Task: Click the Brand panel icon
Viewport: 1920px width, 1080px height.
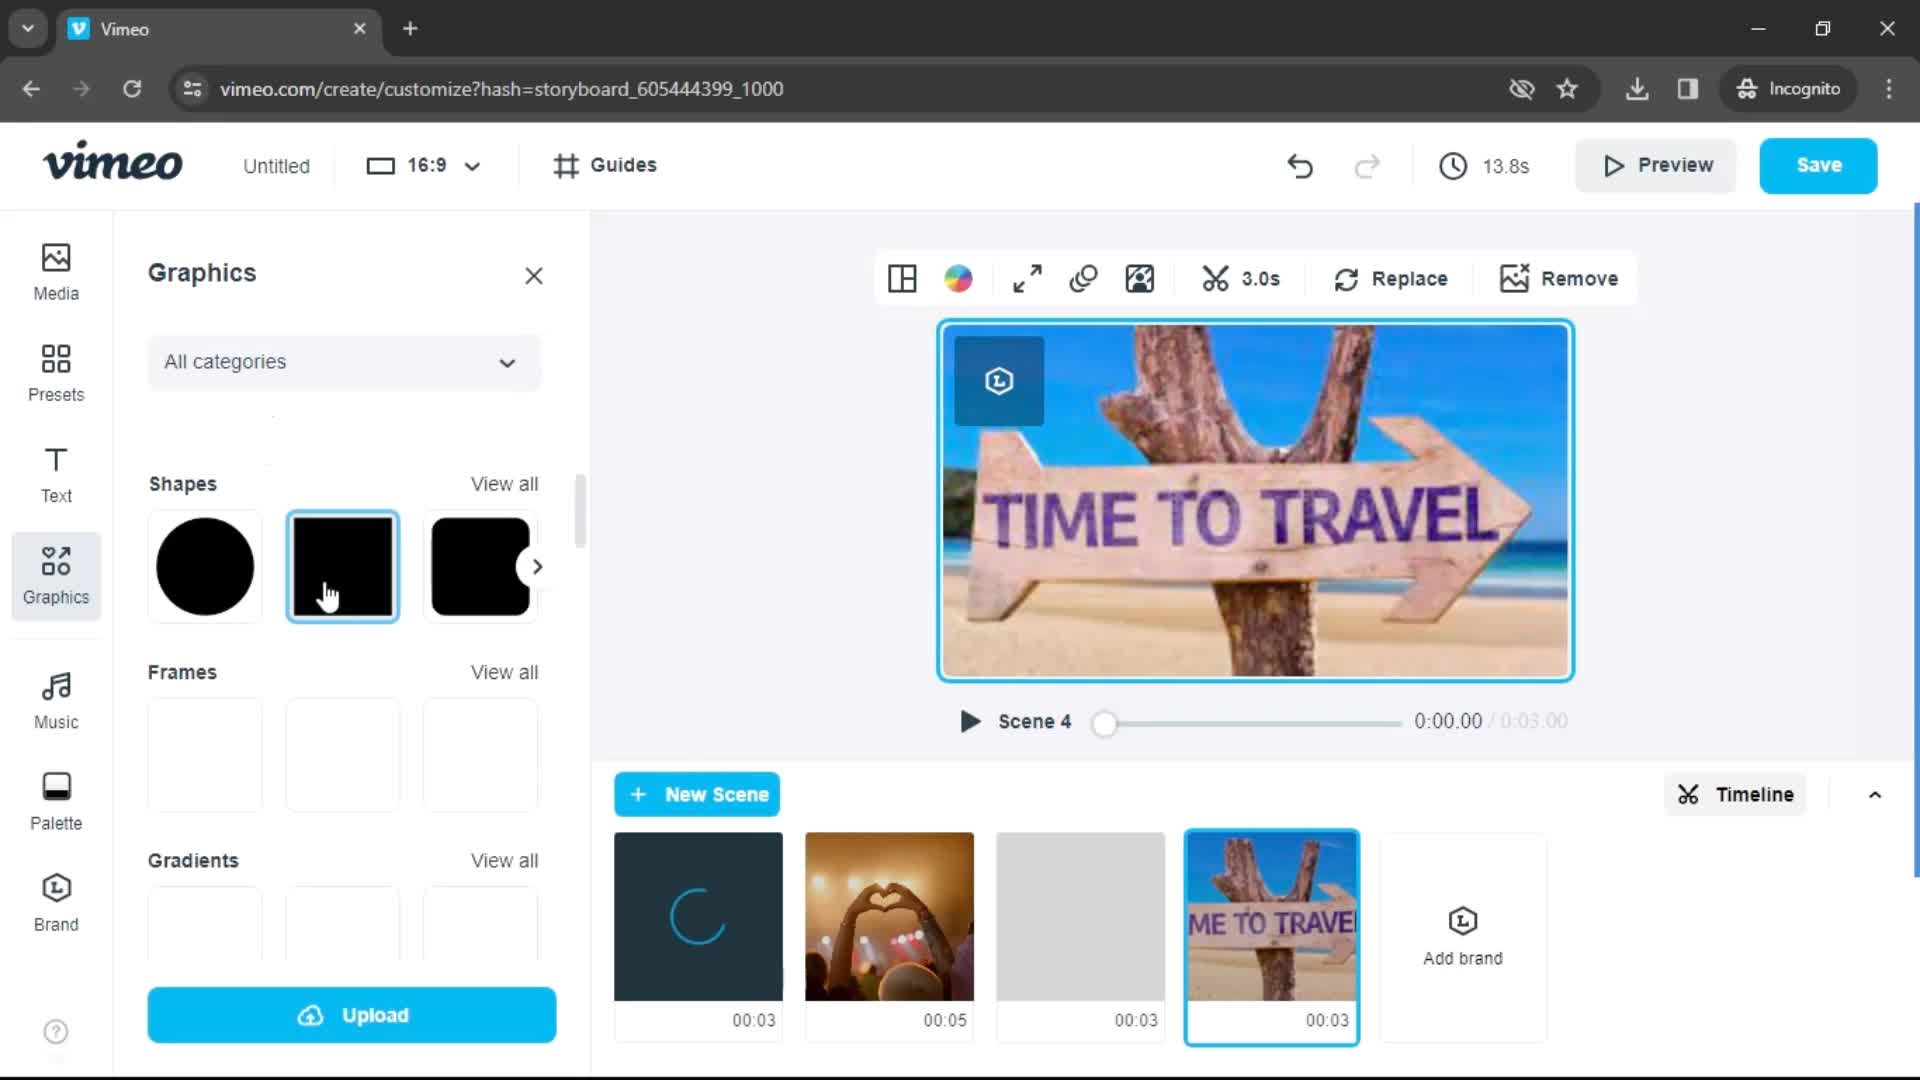Action: pos(55,901)
